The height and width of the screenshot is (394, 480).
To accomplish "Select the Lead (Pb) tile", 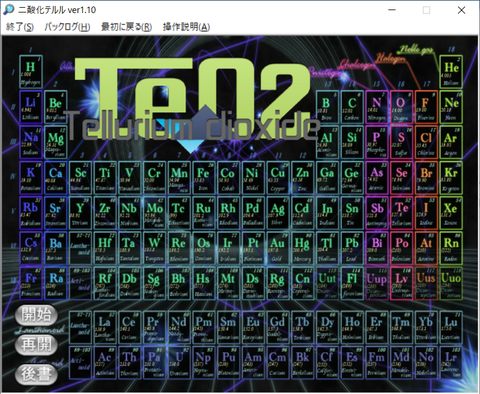I will (x=352, y=248).
